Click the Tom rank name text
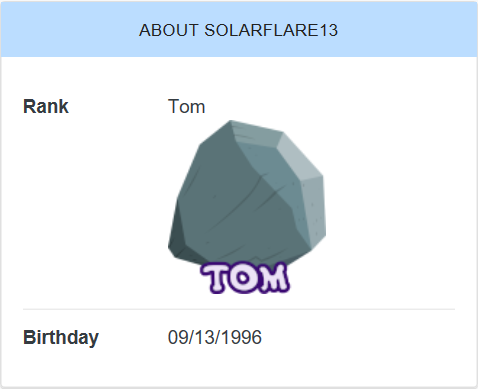 (x=186, y=107)
